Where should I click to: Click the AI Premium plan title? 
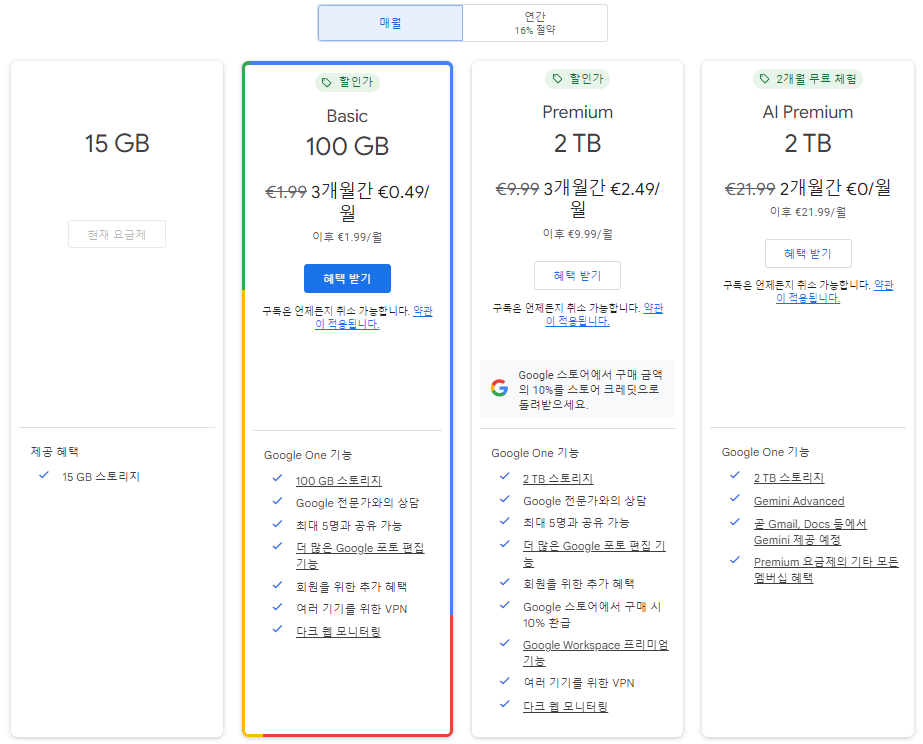click(x=808, y=112)
